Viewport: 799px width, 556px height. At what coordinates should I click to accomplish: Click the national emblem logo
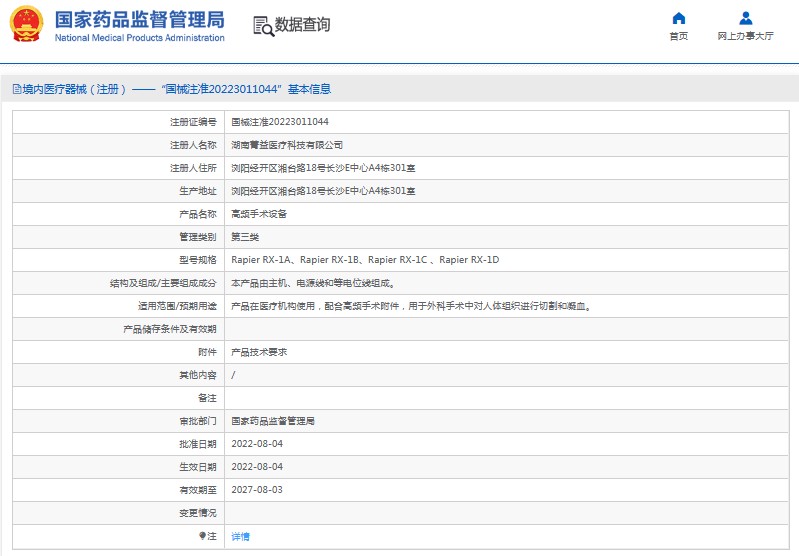pos(26,23)
